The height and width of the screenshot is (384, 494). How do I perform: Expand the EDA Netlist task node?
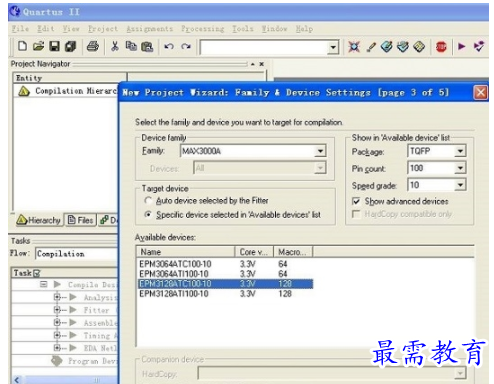point(57,348)
